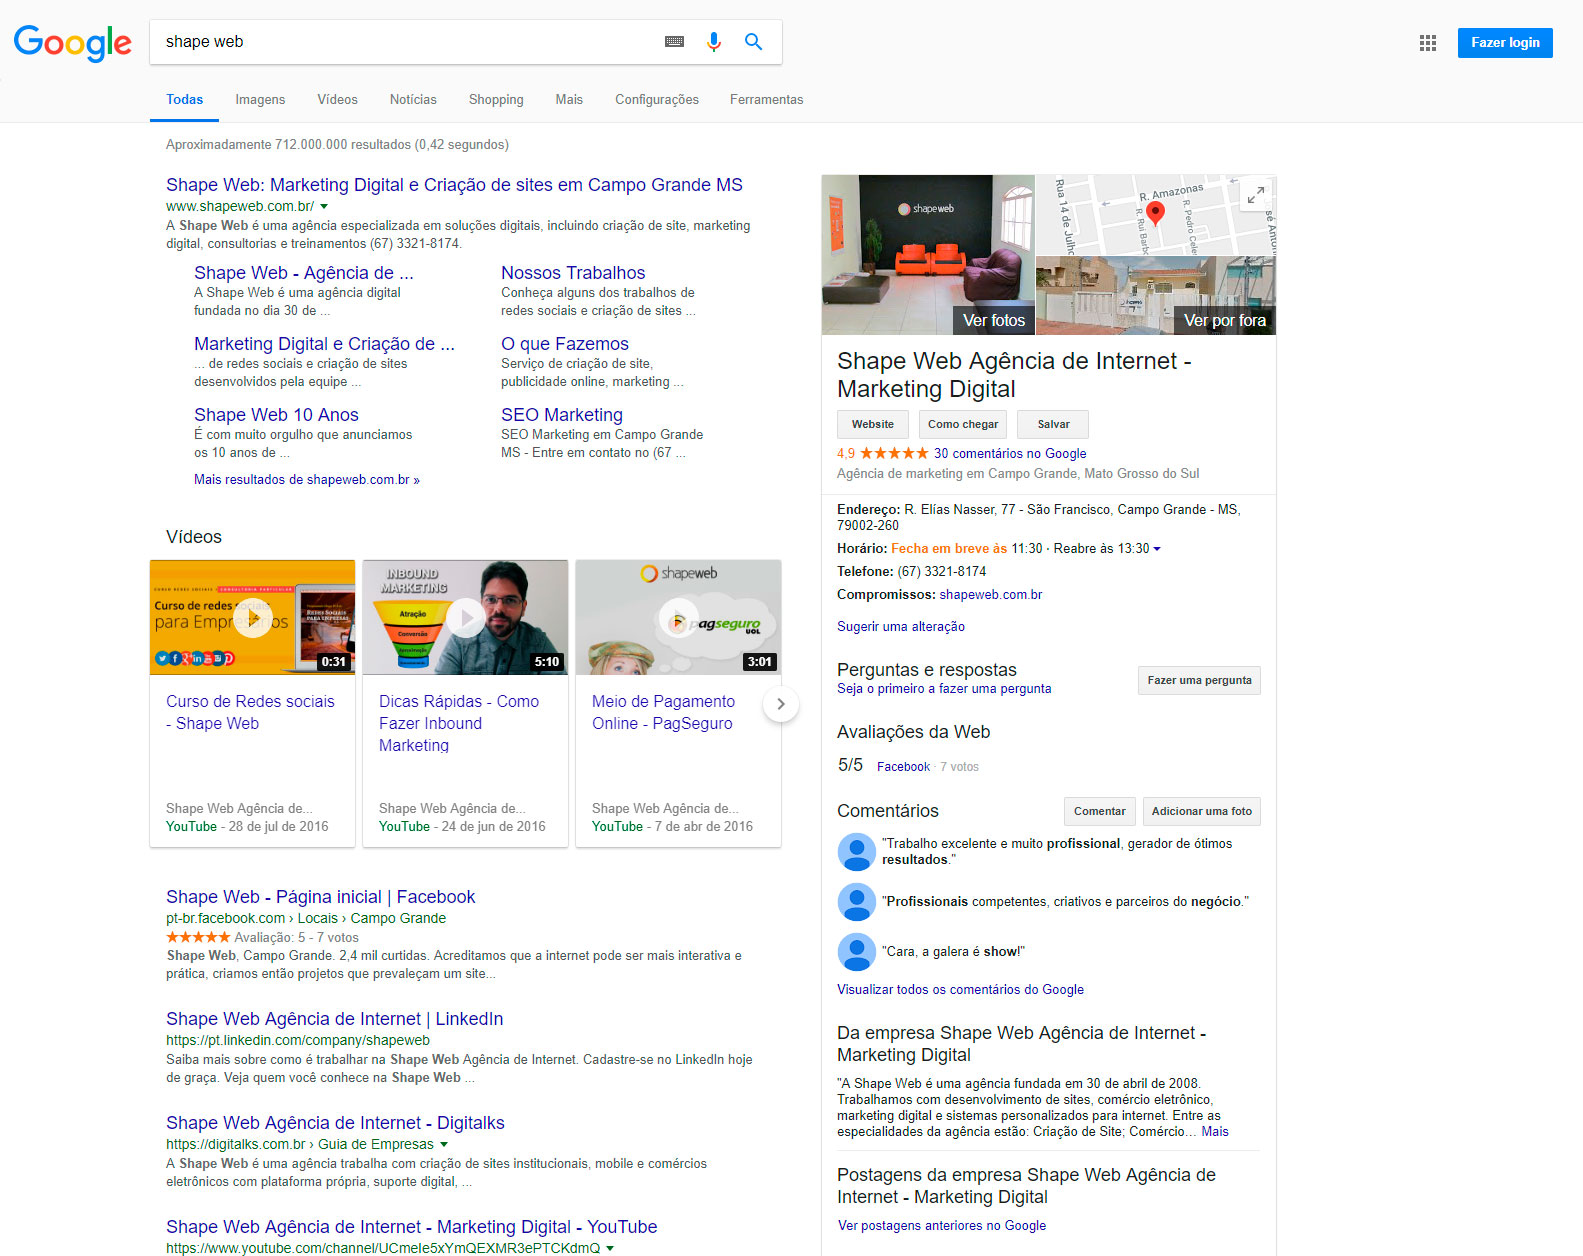
Task: Click 'Visualizar todos os comentários do Google'
Action: point(960,990)
